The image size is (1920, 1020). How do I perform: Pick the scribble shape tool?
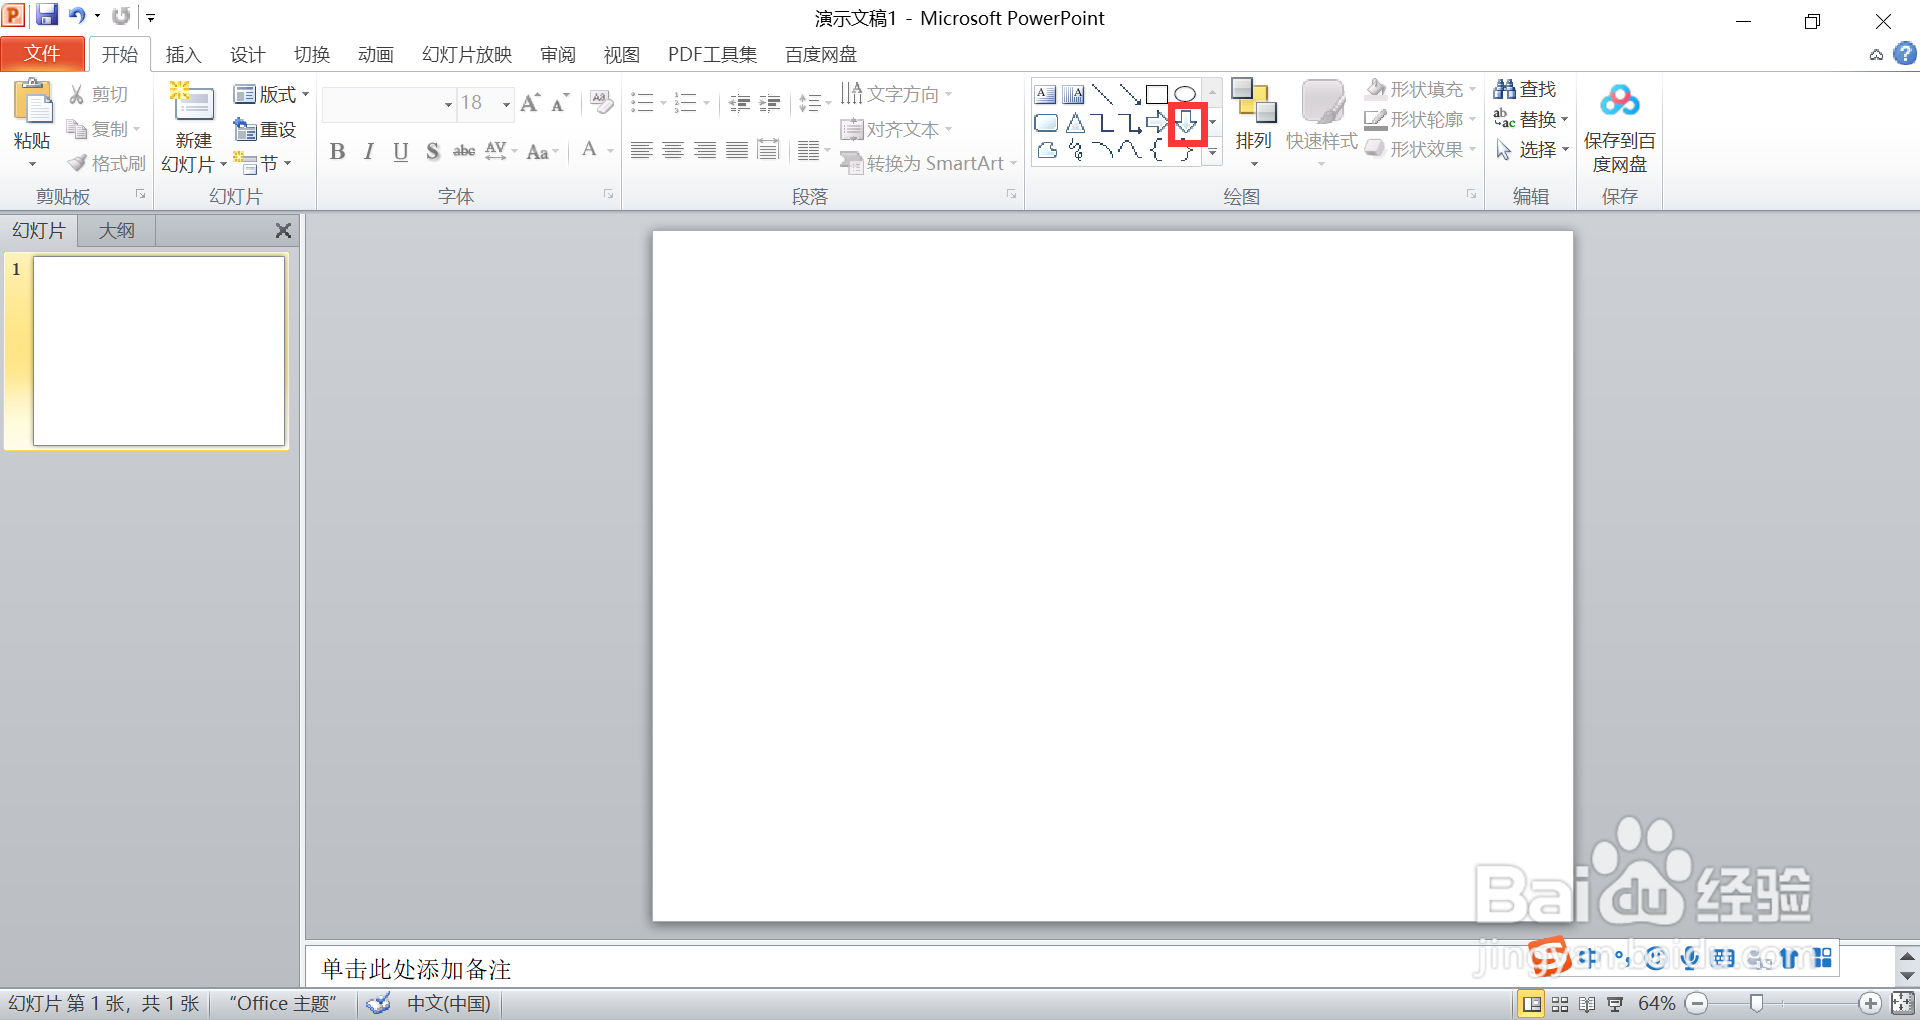pyautogui.click(x=1075, y=151)
